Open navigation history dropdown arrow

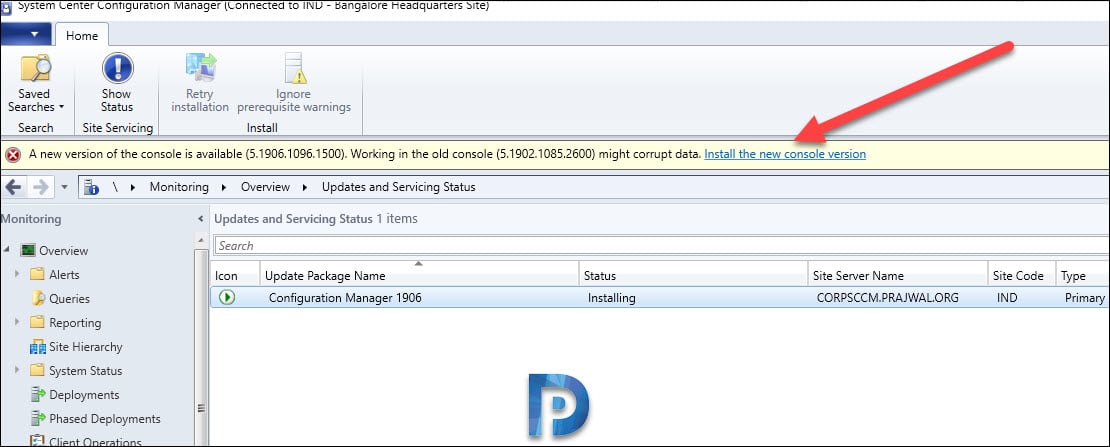point(64,188)
